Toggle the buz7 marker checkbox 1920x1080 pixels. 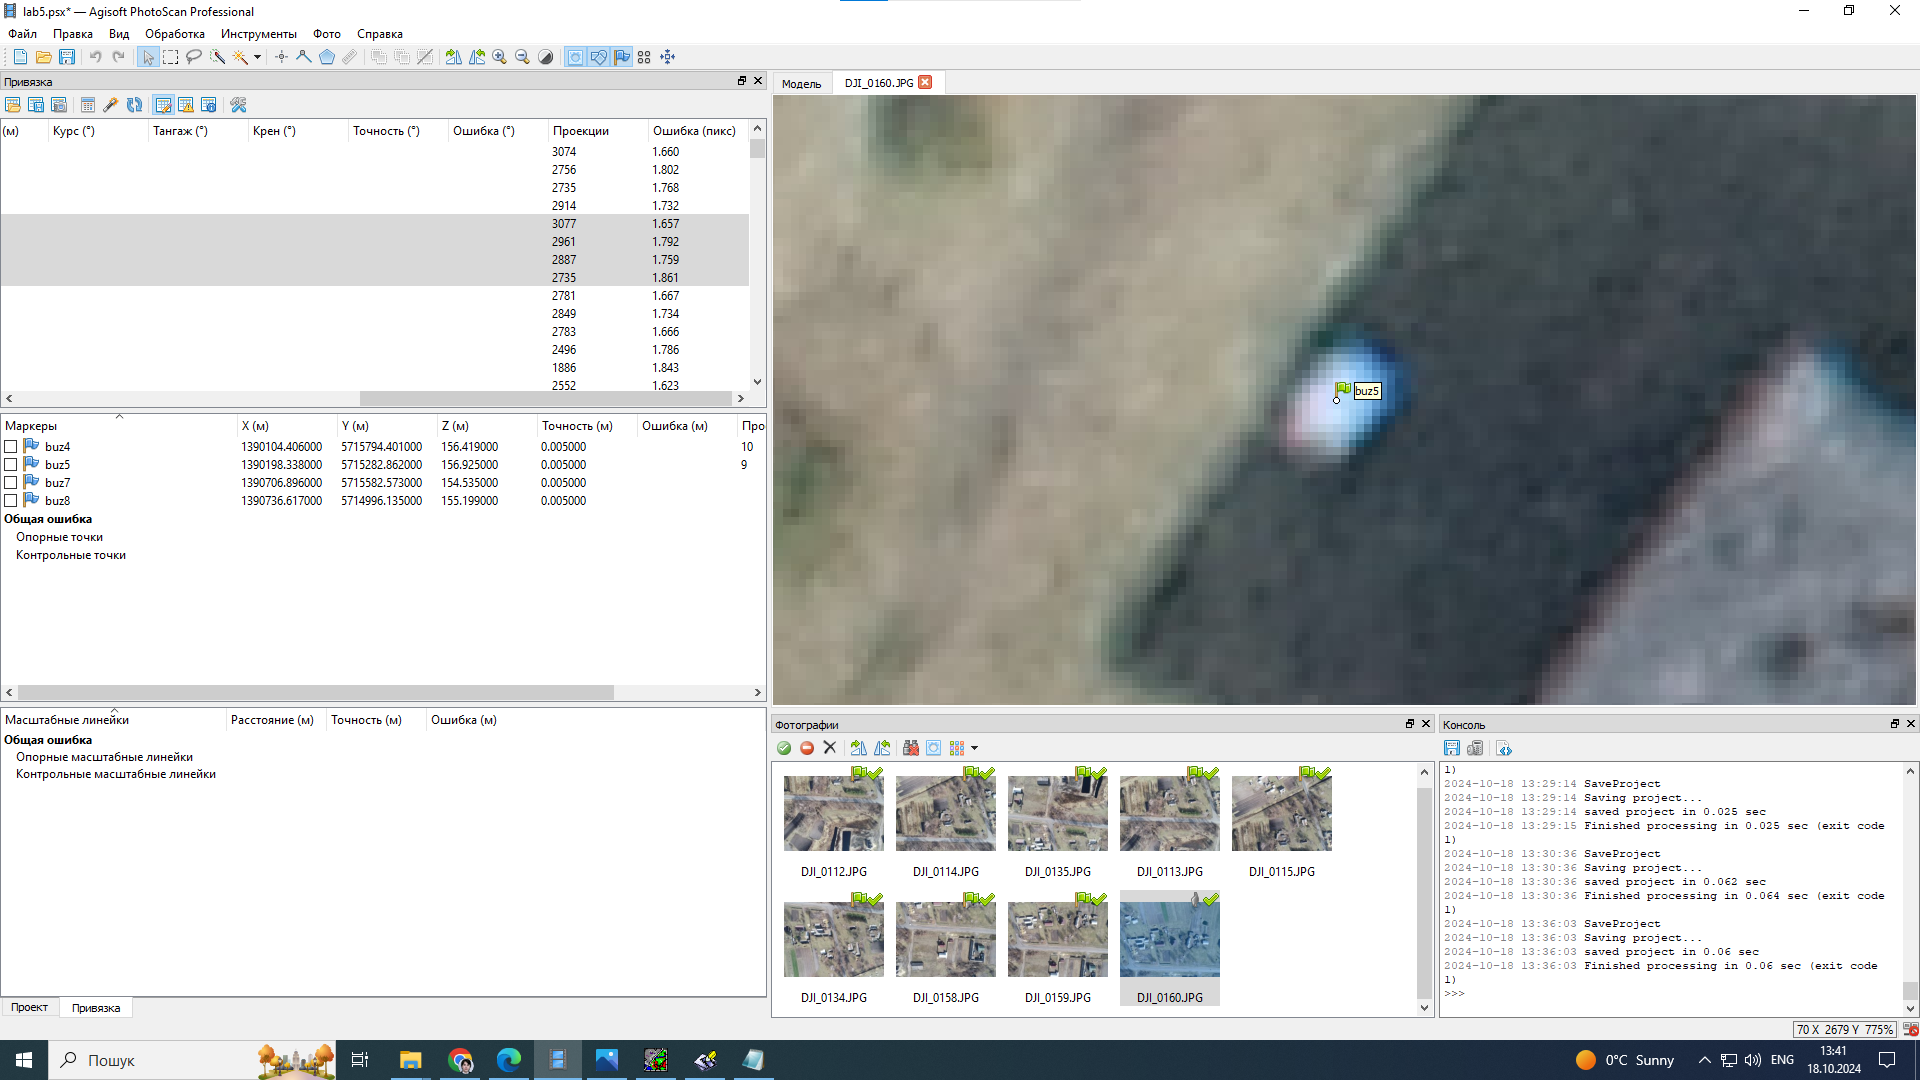(11, 483)
